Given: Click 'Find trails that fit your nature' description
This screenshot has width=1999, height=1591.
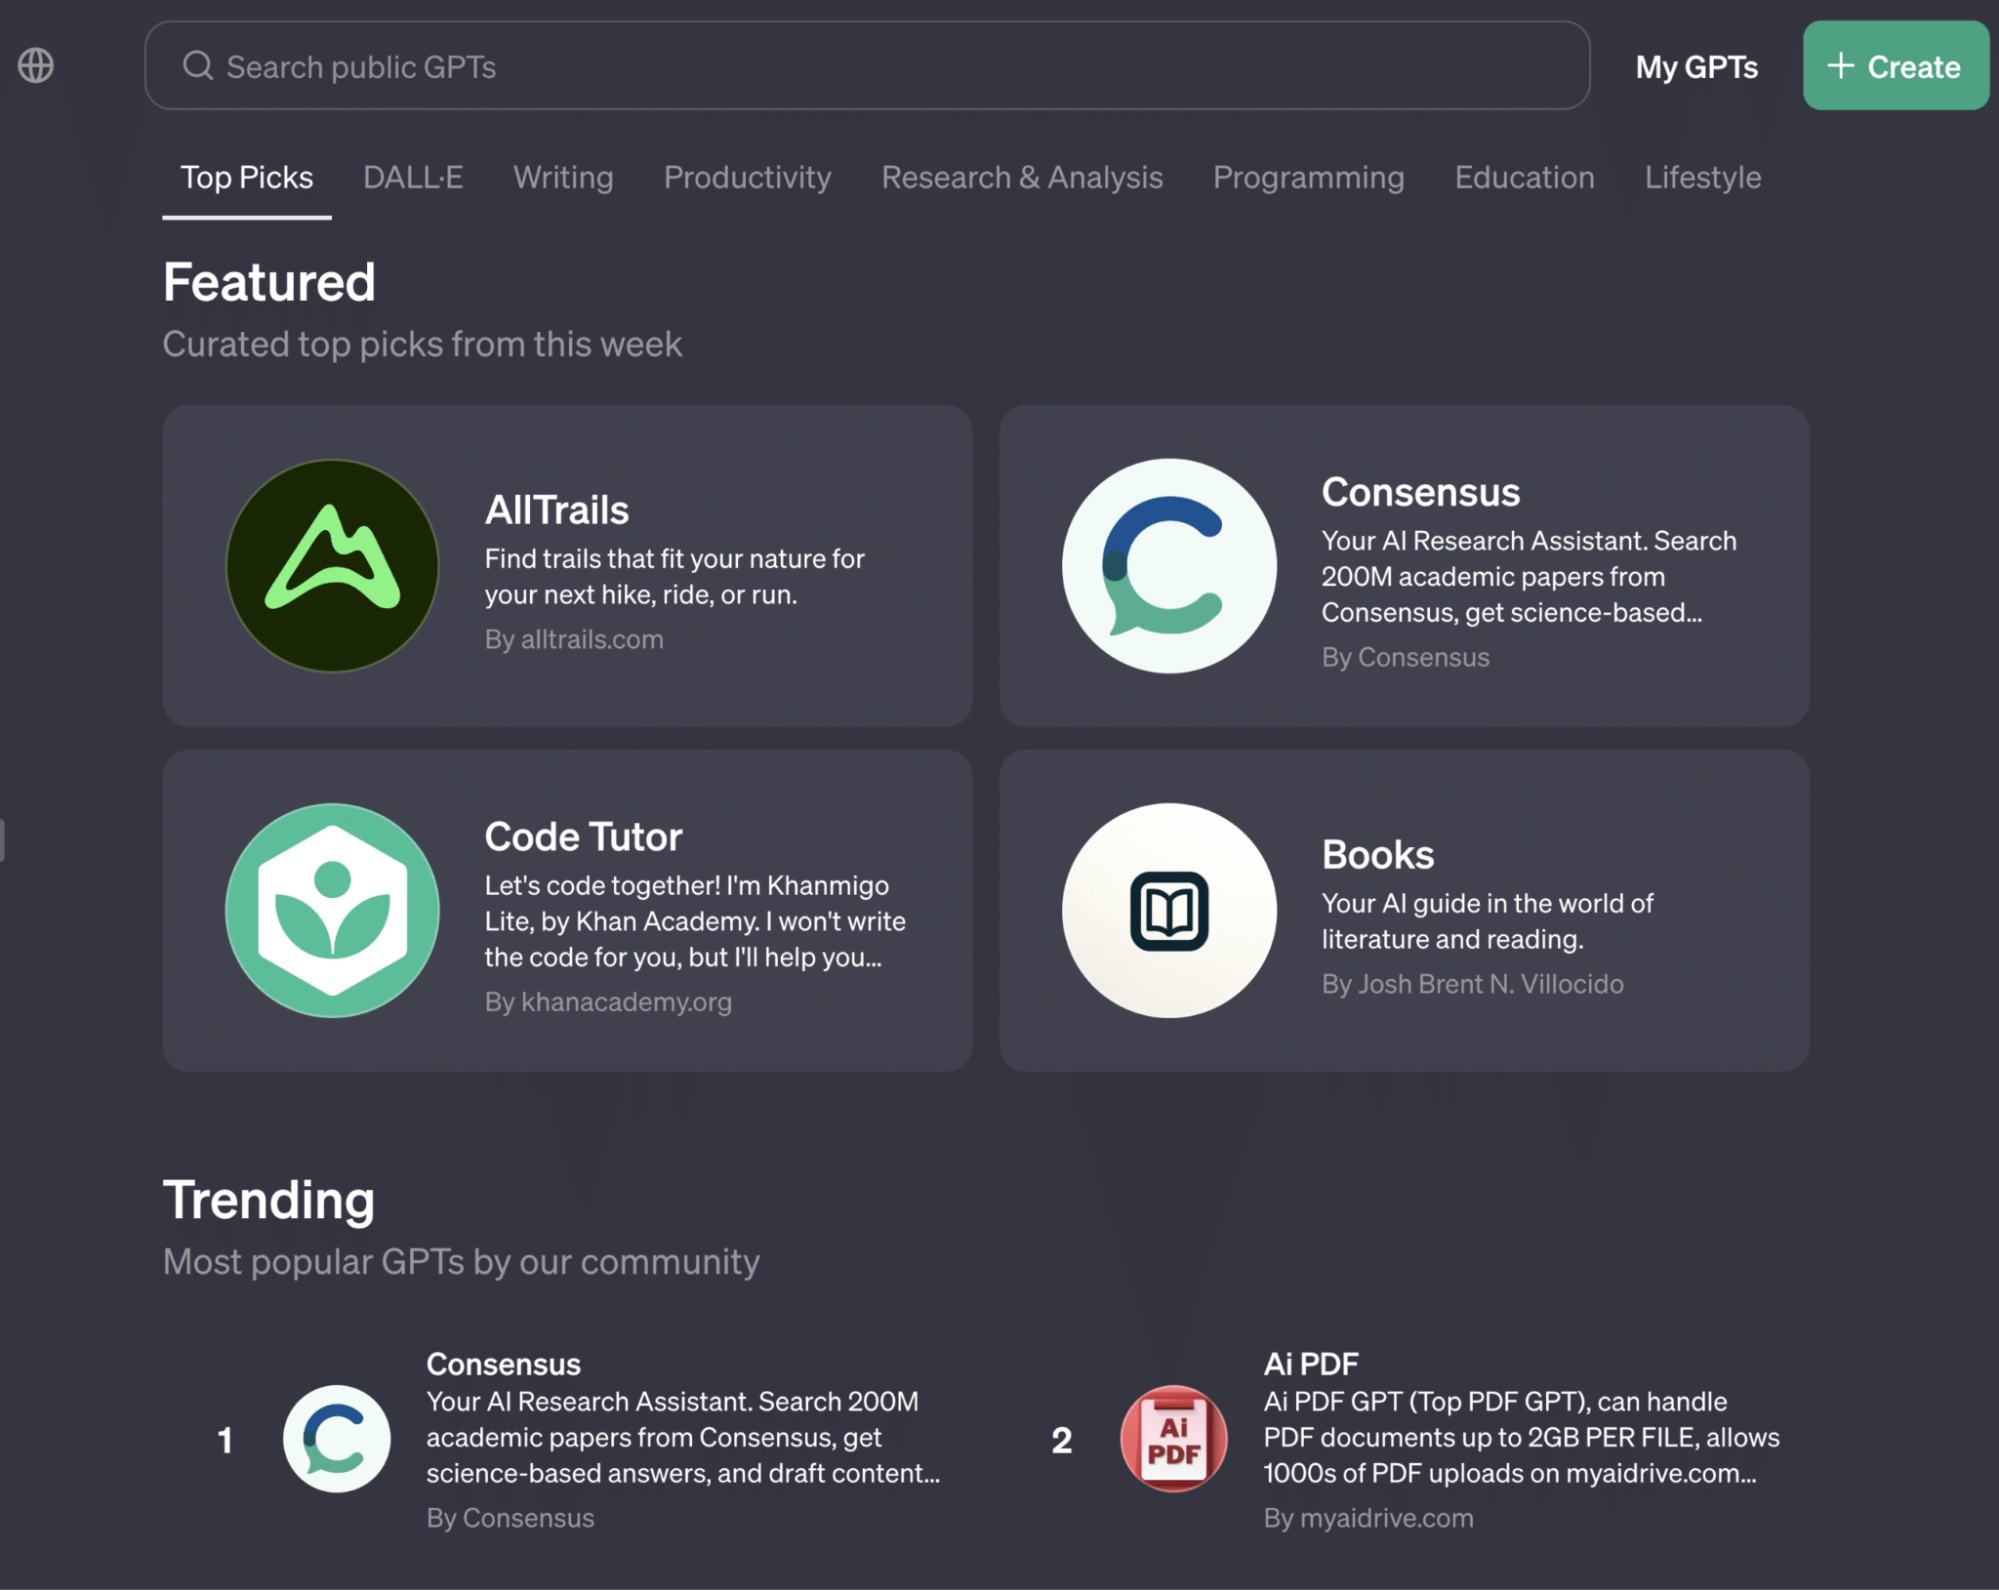Looking at the screenshot, I should tap(674, 577).
